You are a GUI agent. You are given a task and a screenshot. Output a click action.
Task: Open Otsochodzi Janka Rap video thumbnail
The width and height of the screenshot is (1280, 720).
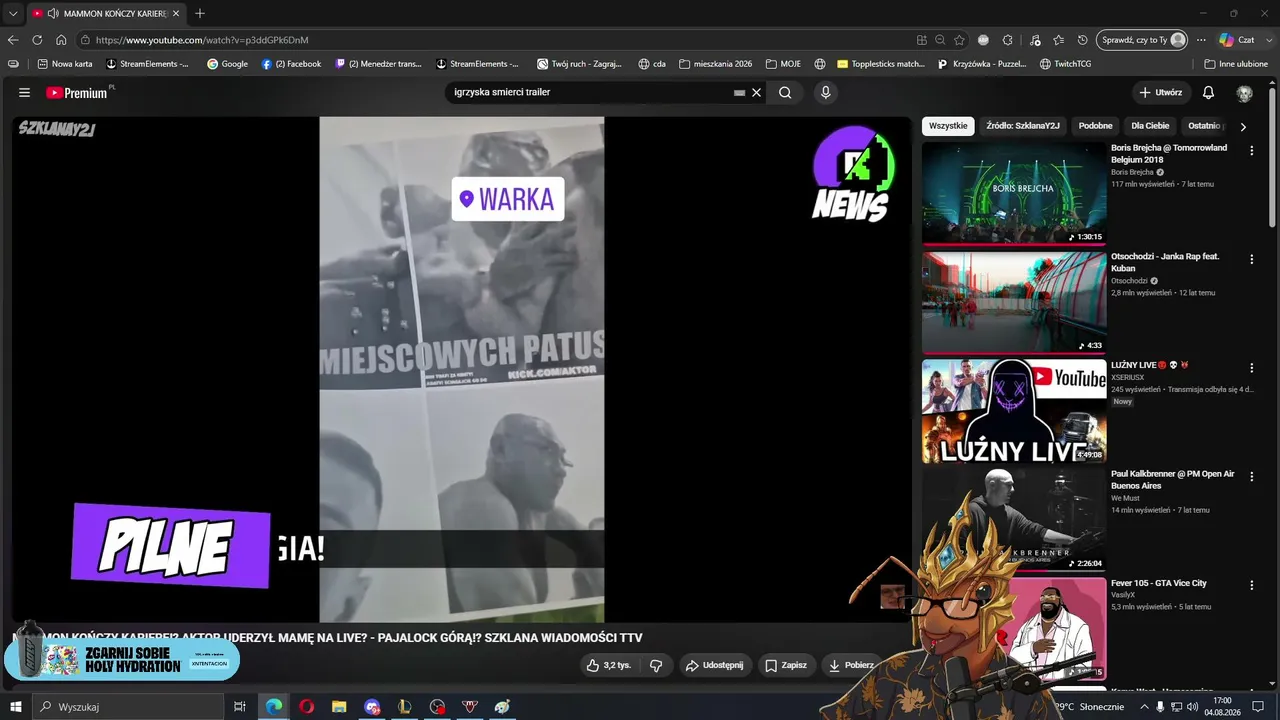tap(1014, 302)
